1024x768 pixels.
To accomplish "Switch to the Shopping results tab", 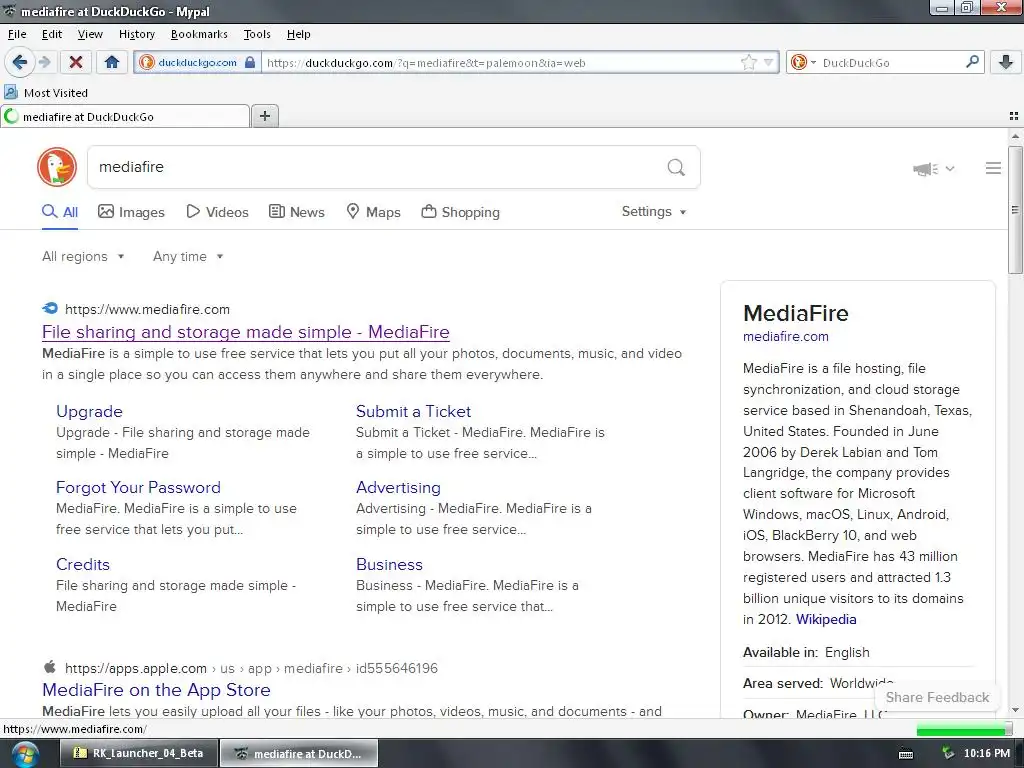I will tap(460, 212).
